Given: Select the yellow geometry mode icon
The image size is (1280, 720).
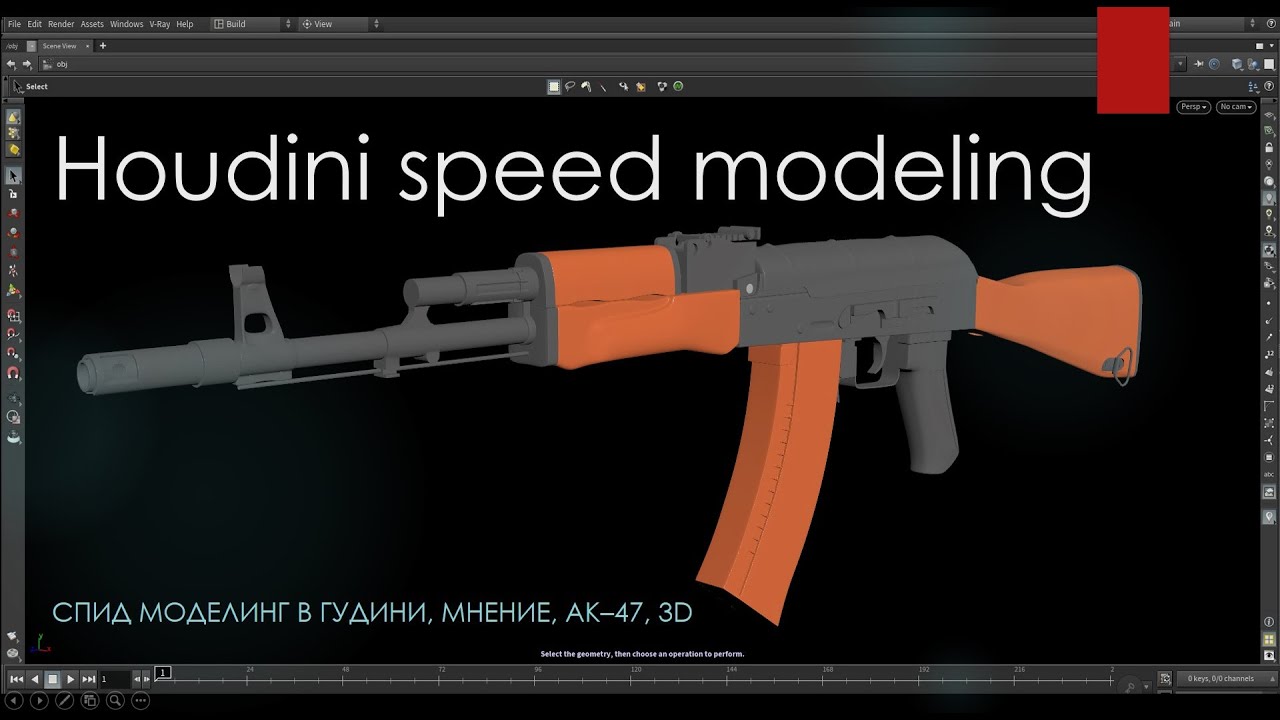Looking at the screenshot, I should pyautogui.click(x=14, y=149).
